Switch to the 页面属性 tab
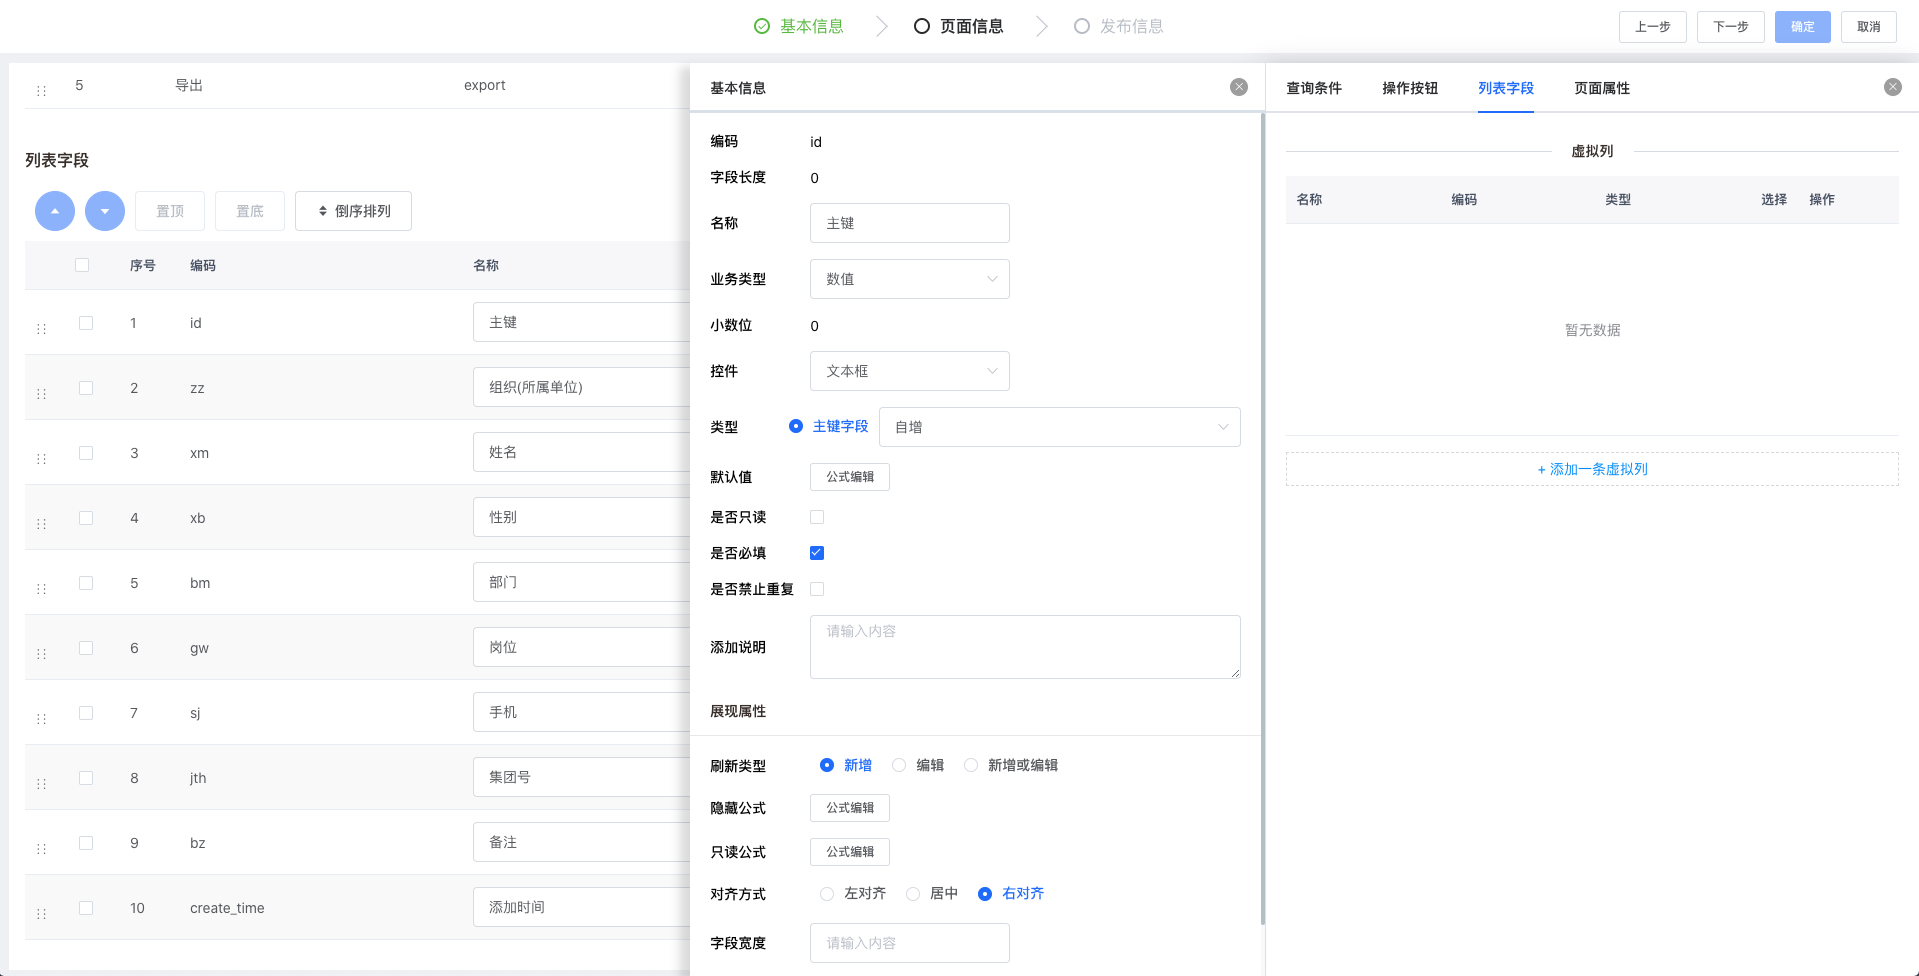Viewport: 1919px width, 976px height. click(1602, 88)
